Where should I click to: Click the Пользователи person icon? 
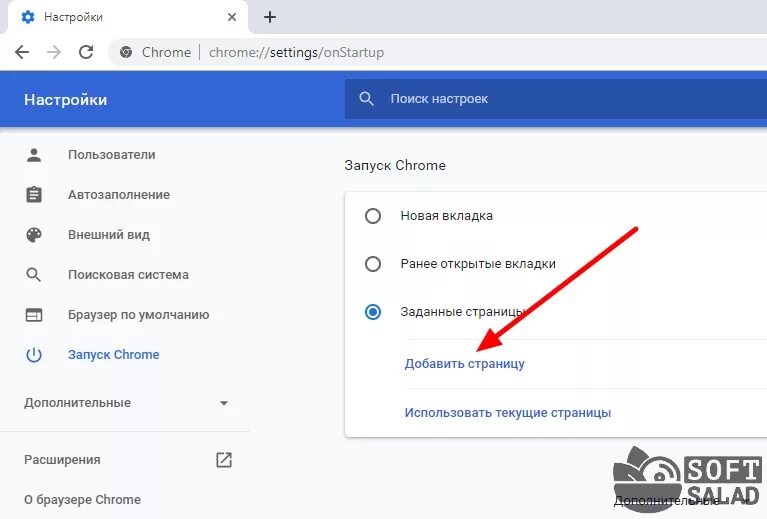(34, 155)
